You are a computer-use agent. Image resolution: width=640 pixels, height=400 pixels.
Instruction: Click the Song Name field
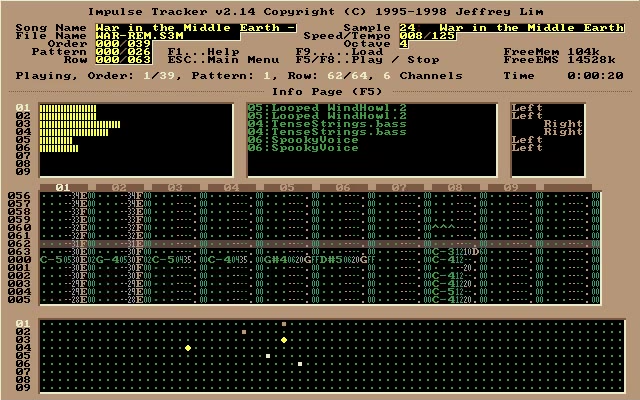(196, 28)
